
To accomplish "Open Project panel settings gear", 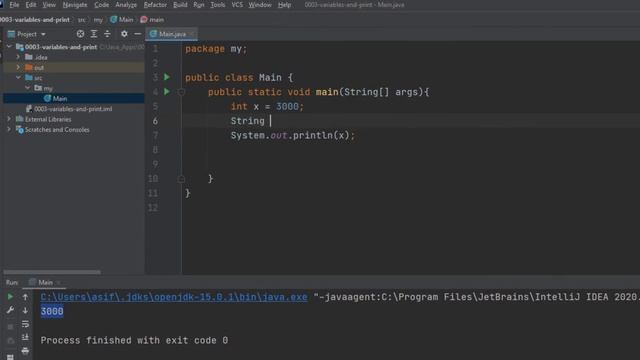I will tap(124, 34).
